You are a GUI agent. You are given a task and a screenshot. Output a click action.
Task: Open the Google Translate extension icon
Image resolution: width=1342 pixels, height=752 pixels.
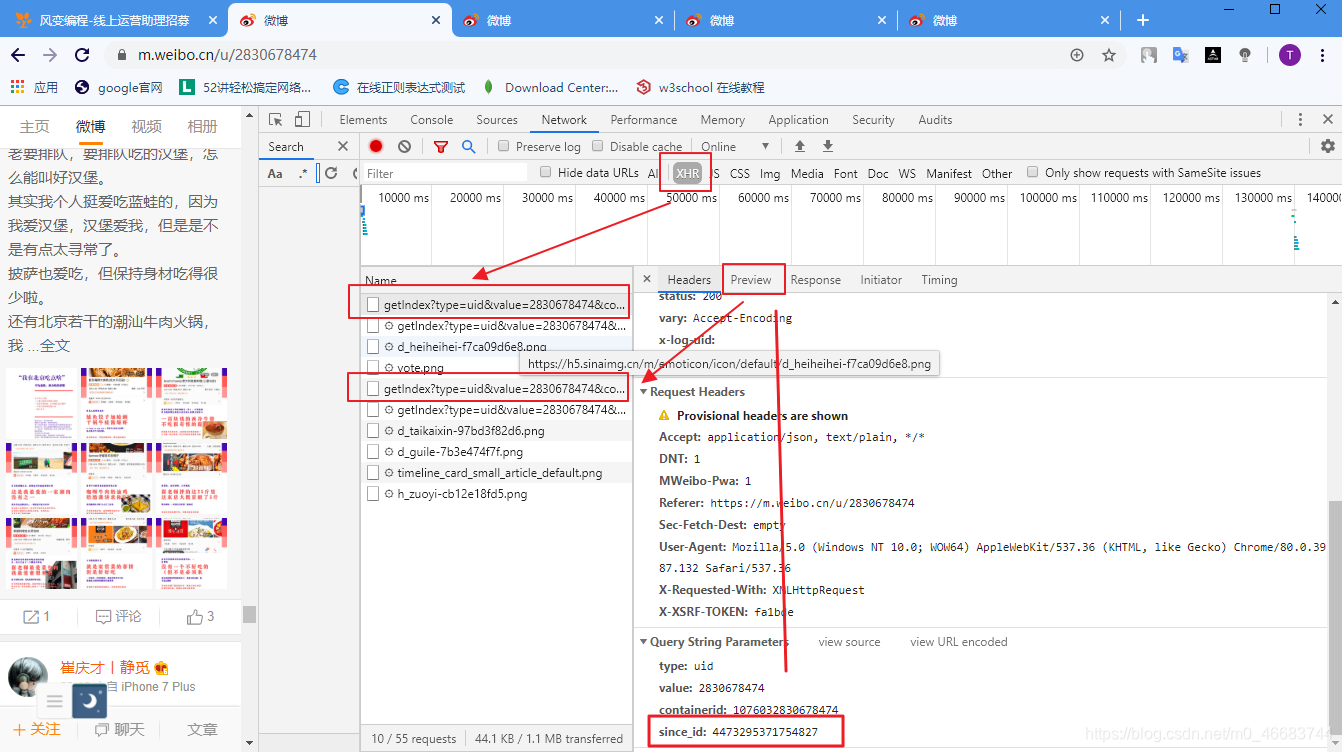pos(1181,55)
